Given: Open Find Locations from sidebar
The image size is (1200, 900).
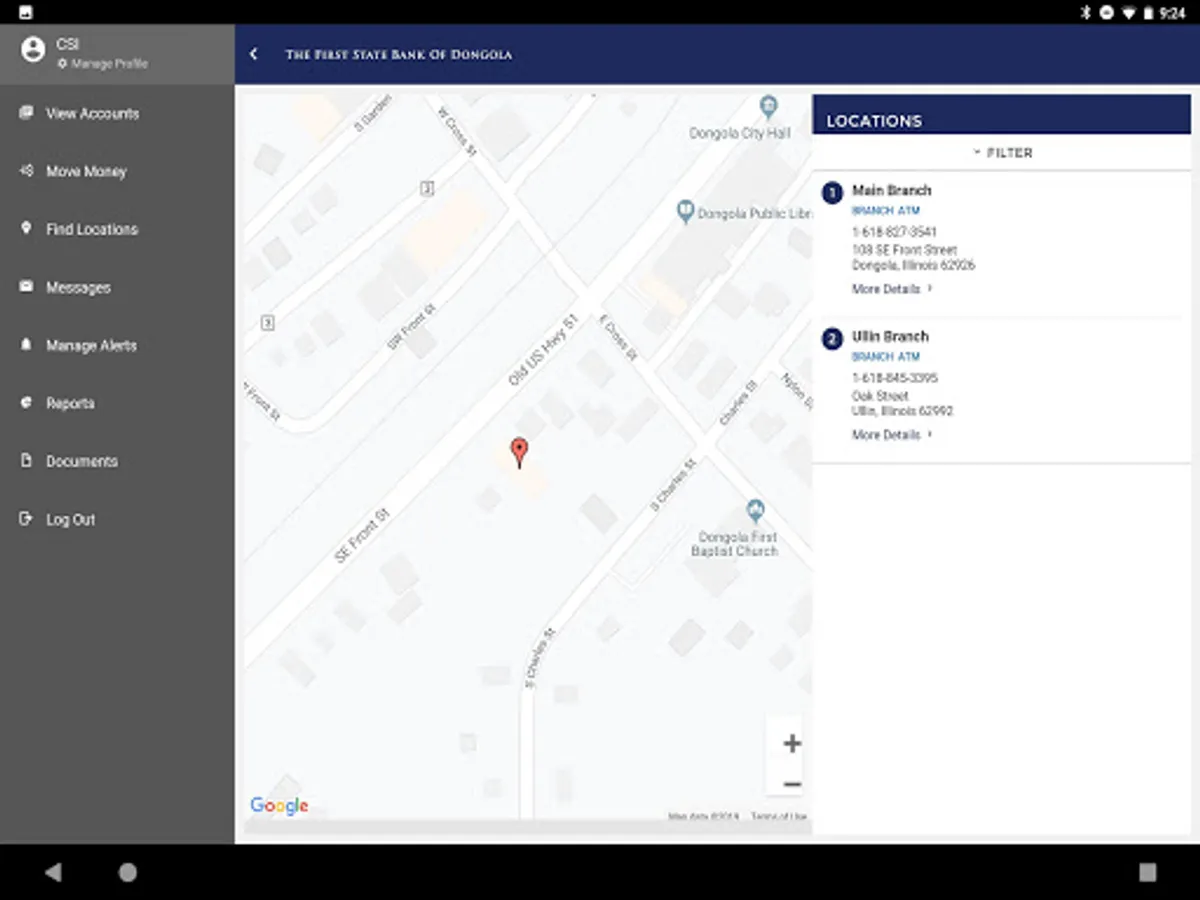Looking at the screenshot, I should point(27,229).
